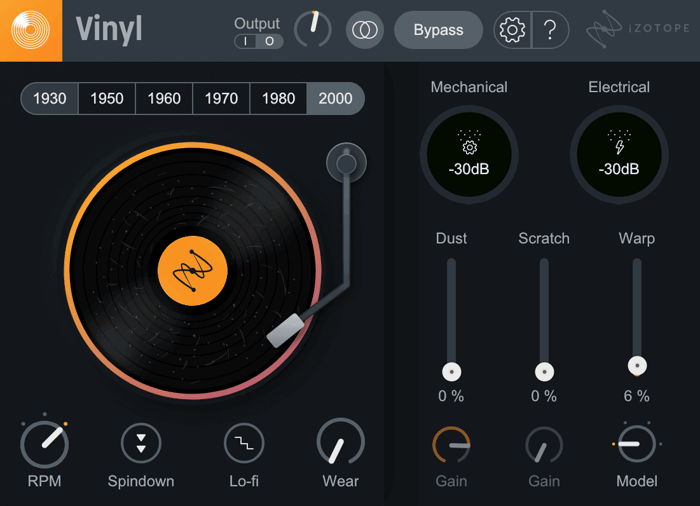
Task: Click the Wear label
Action: click(x=341, y=481)
